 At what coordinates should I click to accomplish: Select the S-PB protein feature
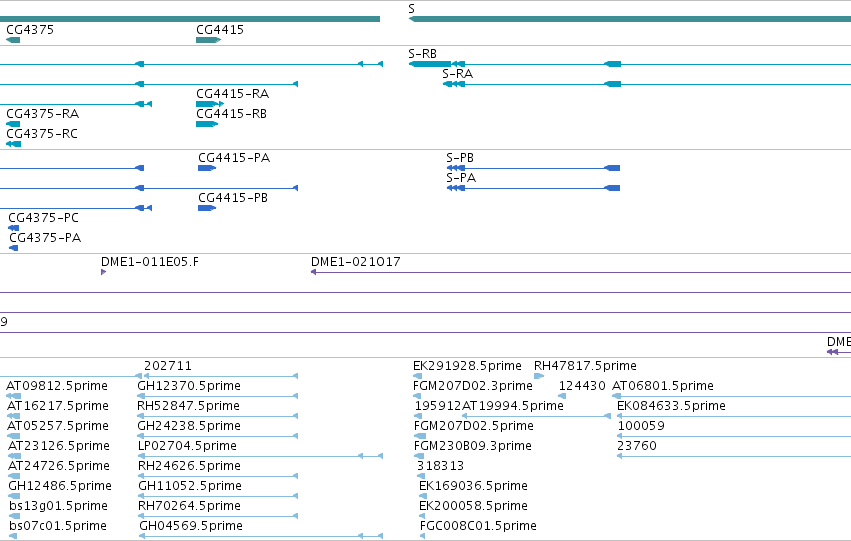460,158
